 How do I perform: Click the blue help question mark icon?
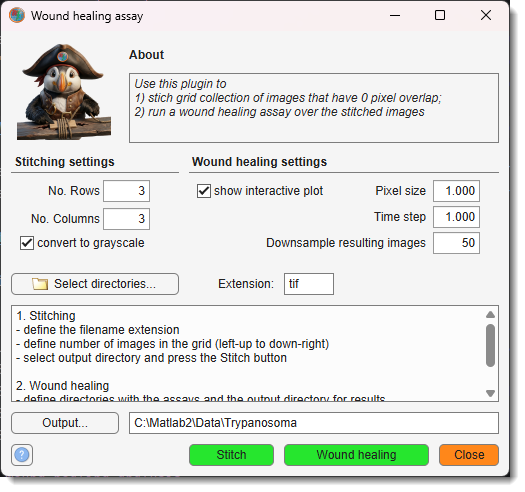(22, 455)
